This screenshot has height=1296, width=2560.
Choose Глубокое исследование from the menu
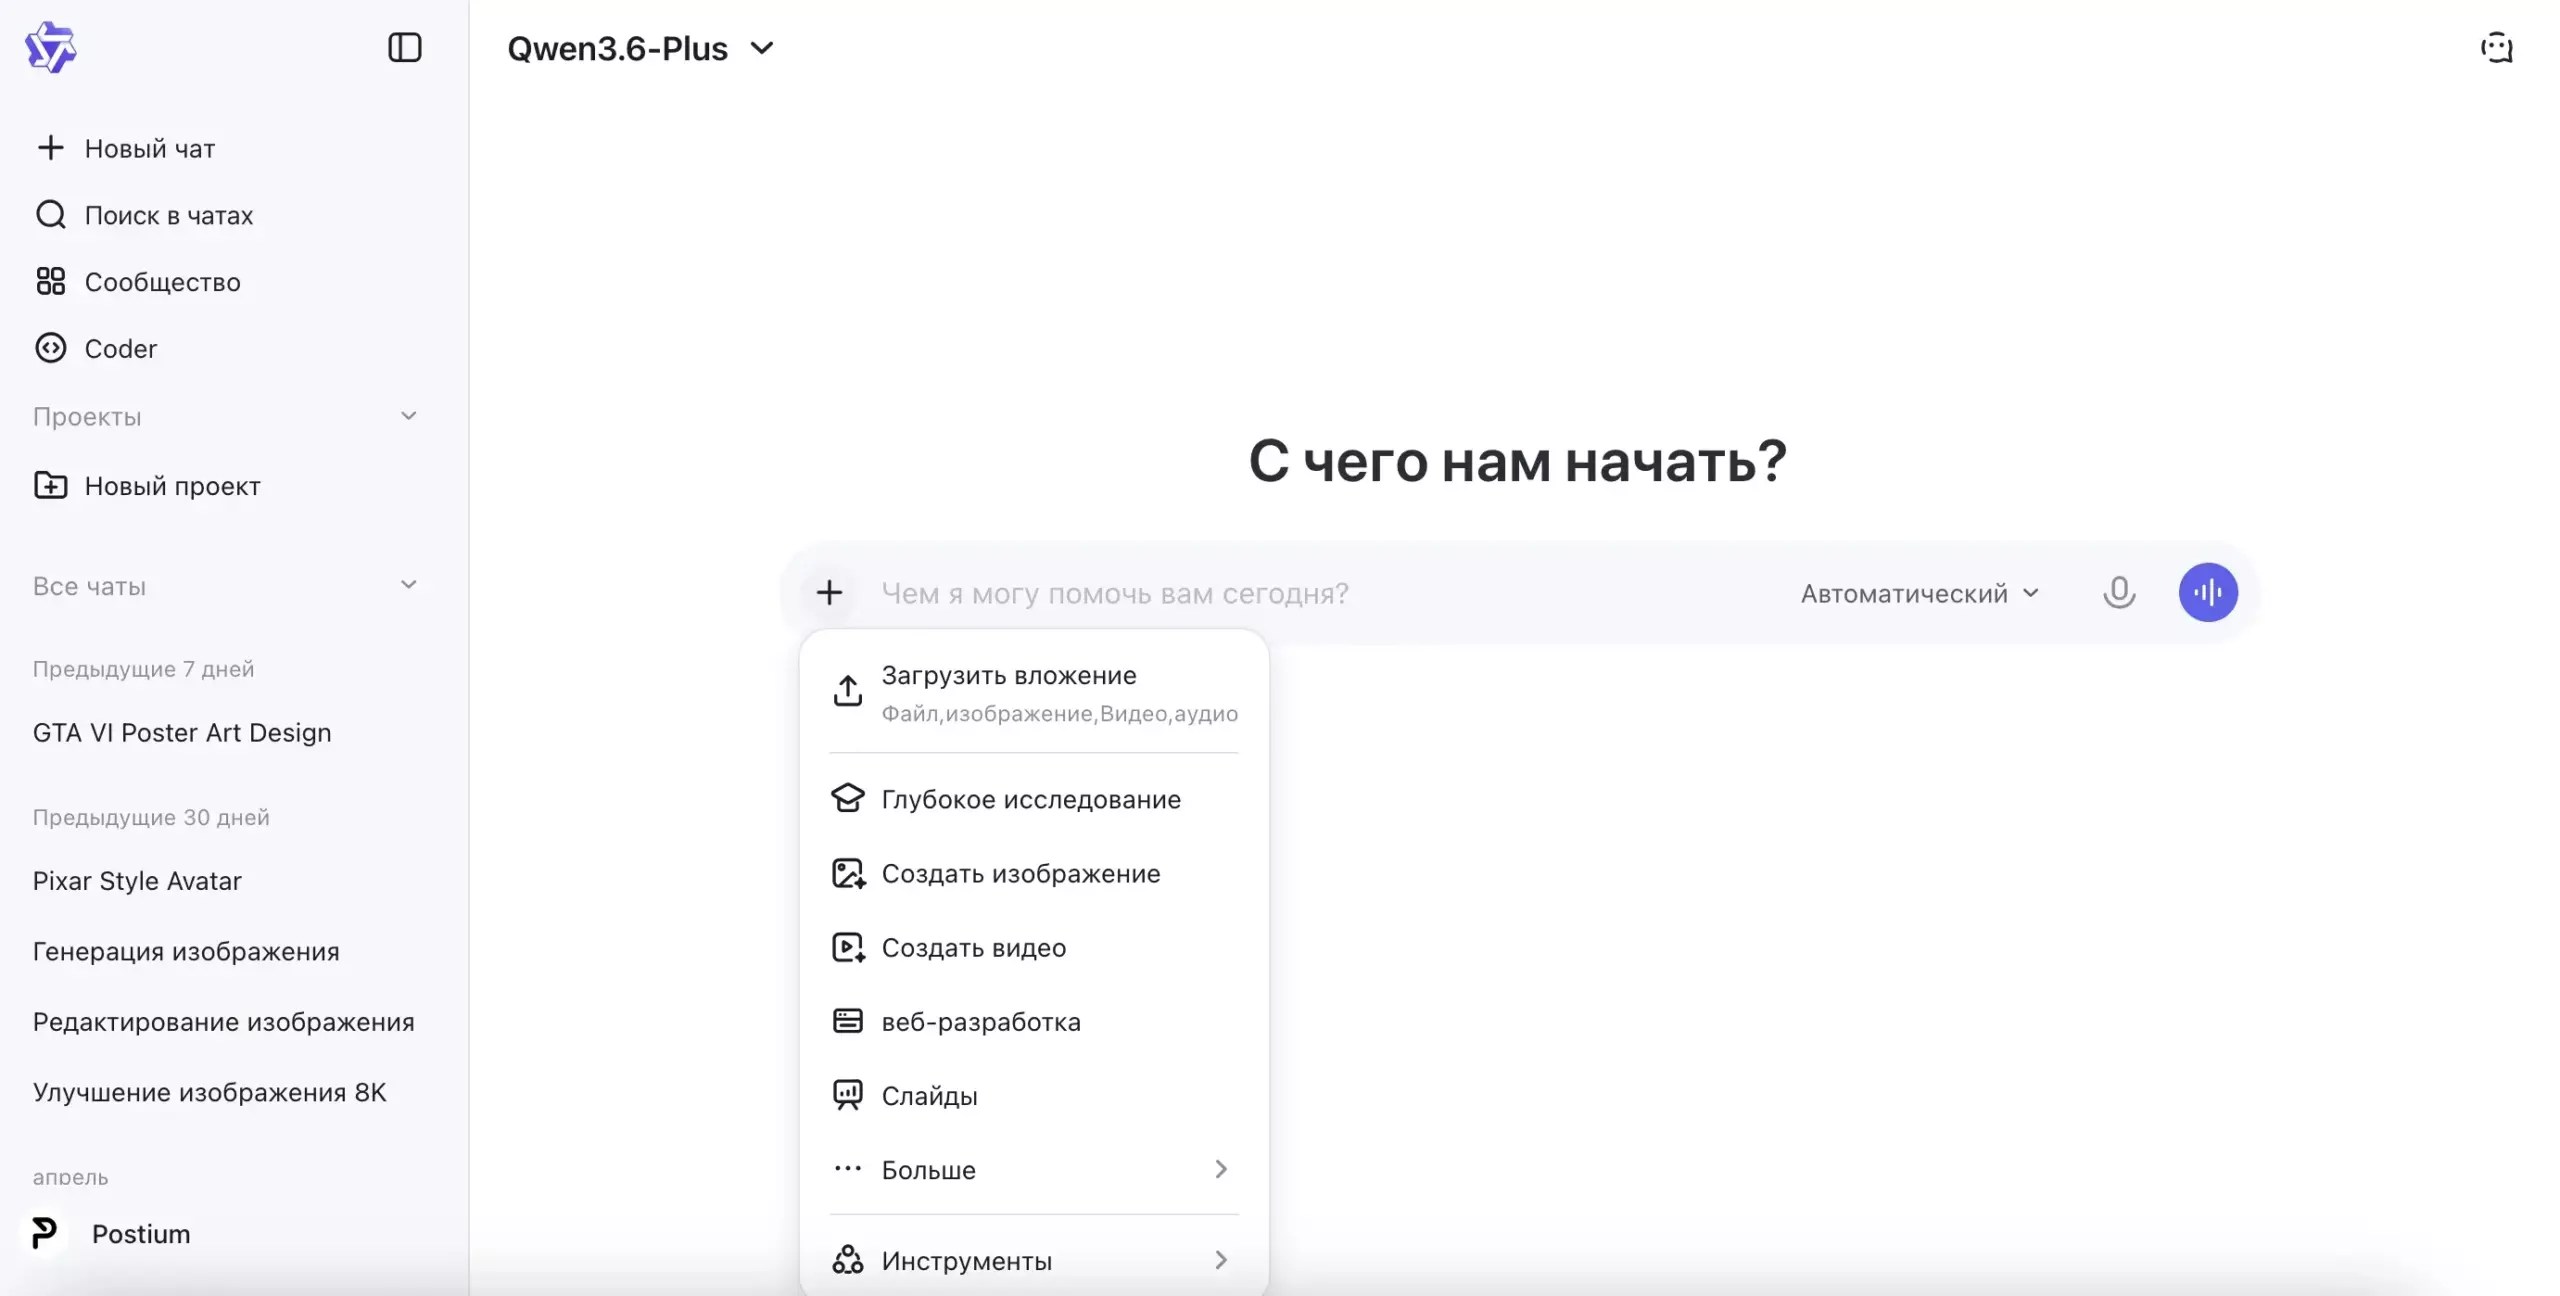(x=1035, y=799)
